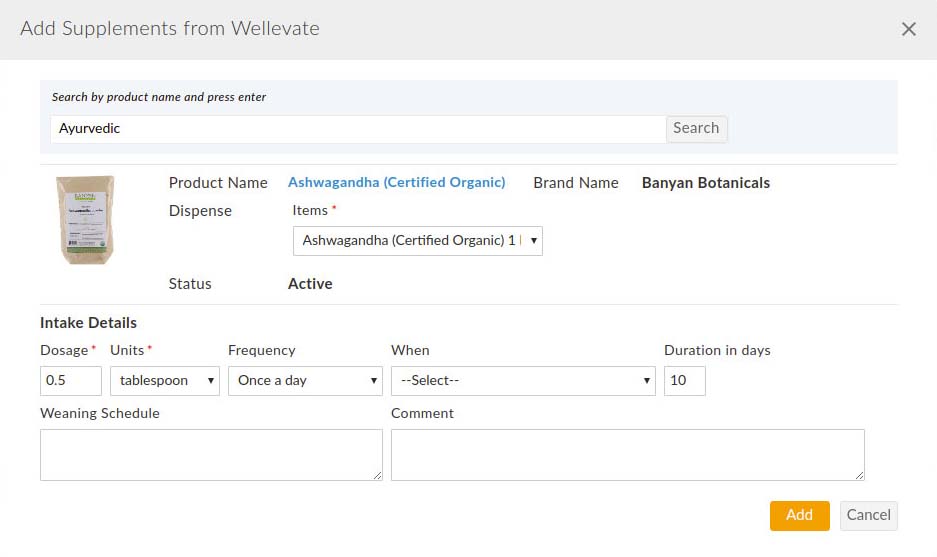
Task: Click the orange Add button
Action: (x=800, y=516)
